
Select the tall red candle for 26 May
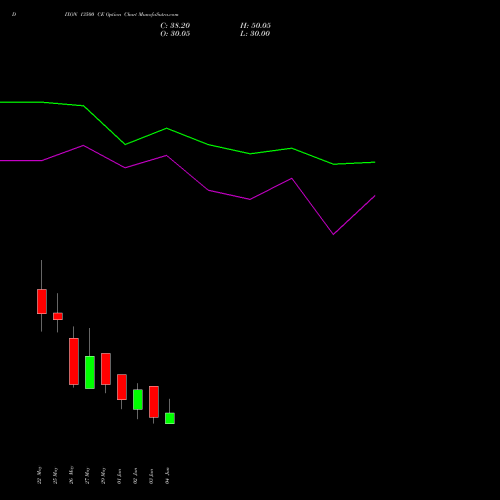click(74, 361)
